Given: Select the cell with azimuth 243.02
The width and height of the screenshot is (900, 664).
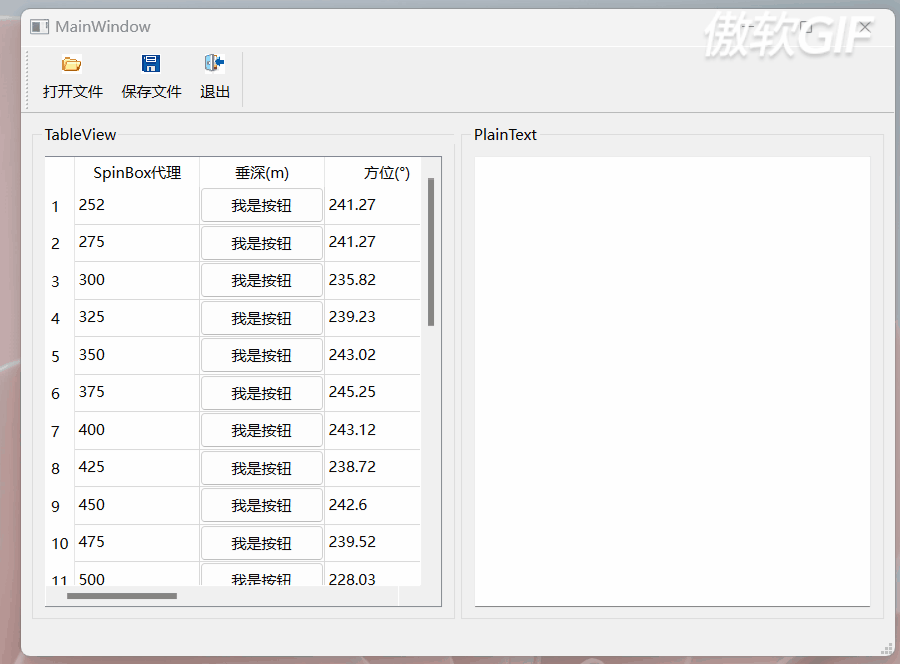Looking at the screenshot, I should click(372, 355).
